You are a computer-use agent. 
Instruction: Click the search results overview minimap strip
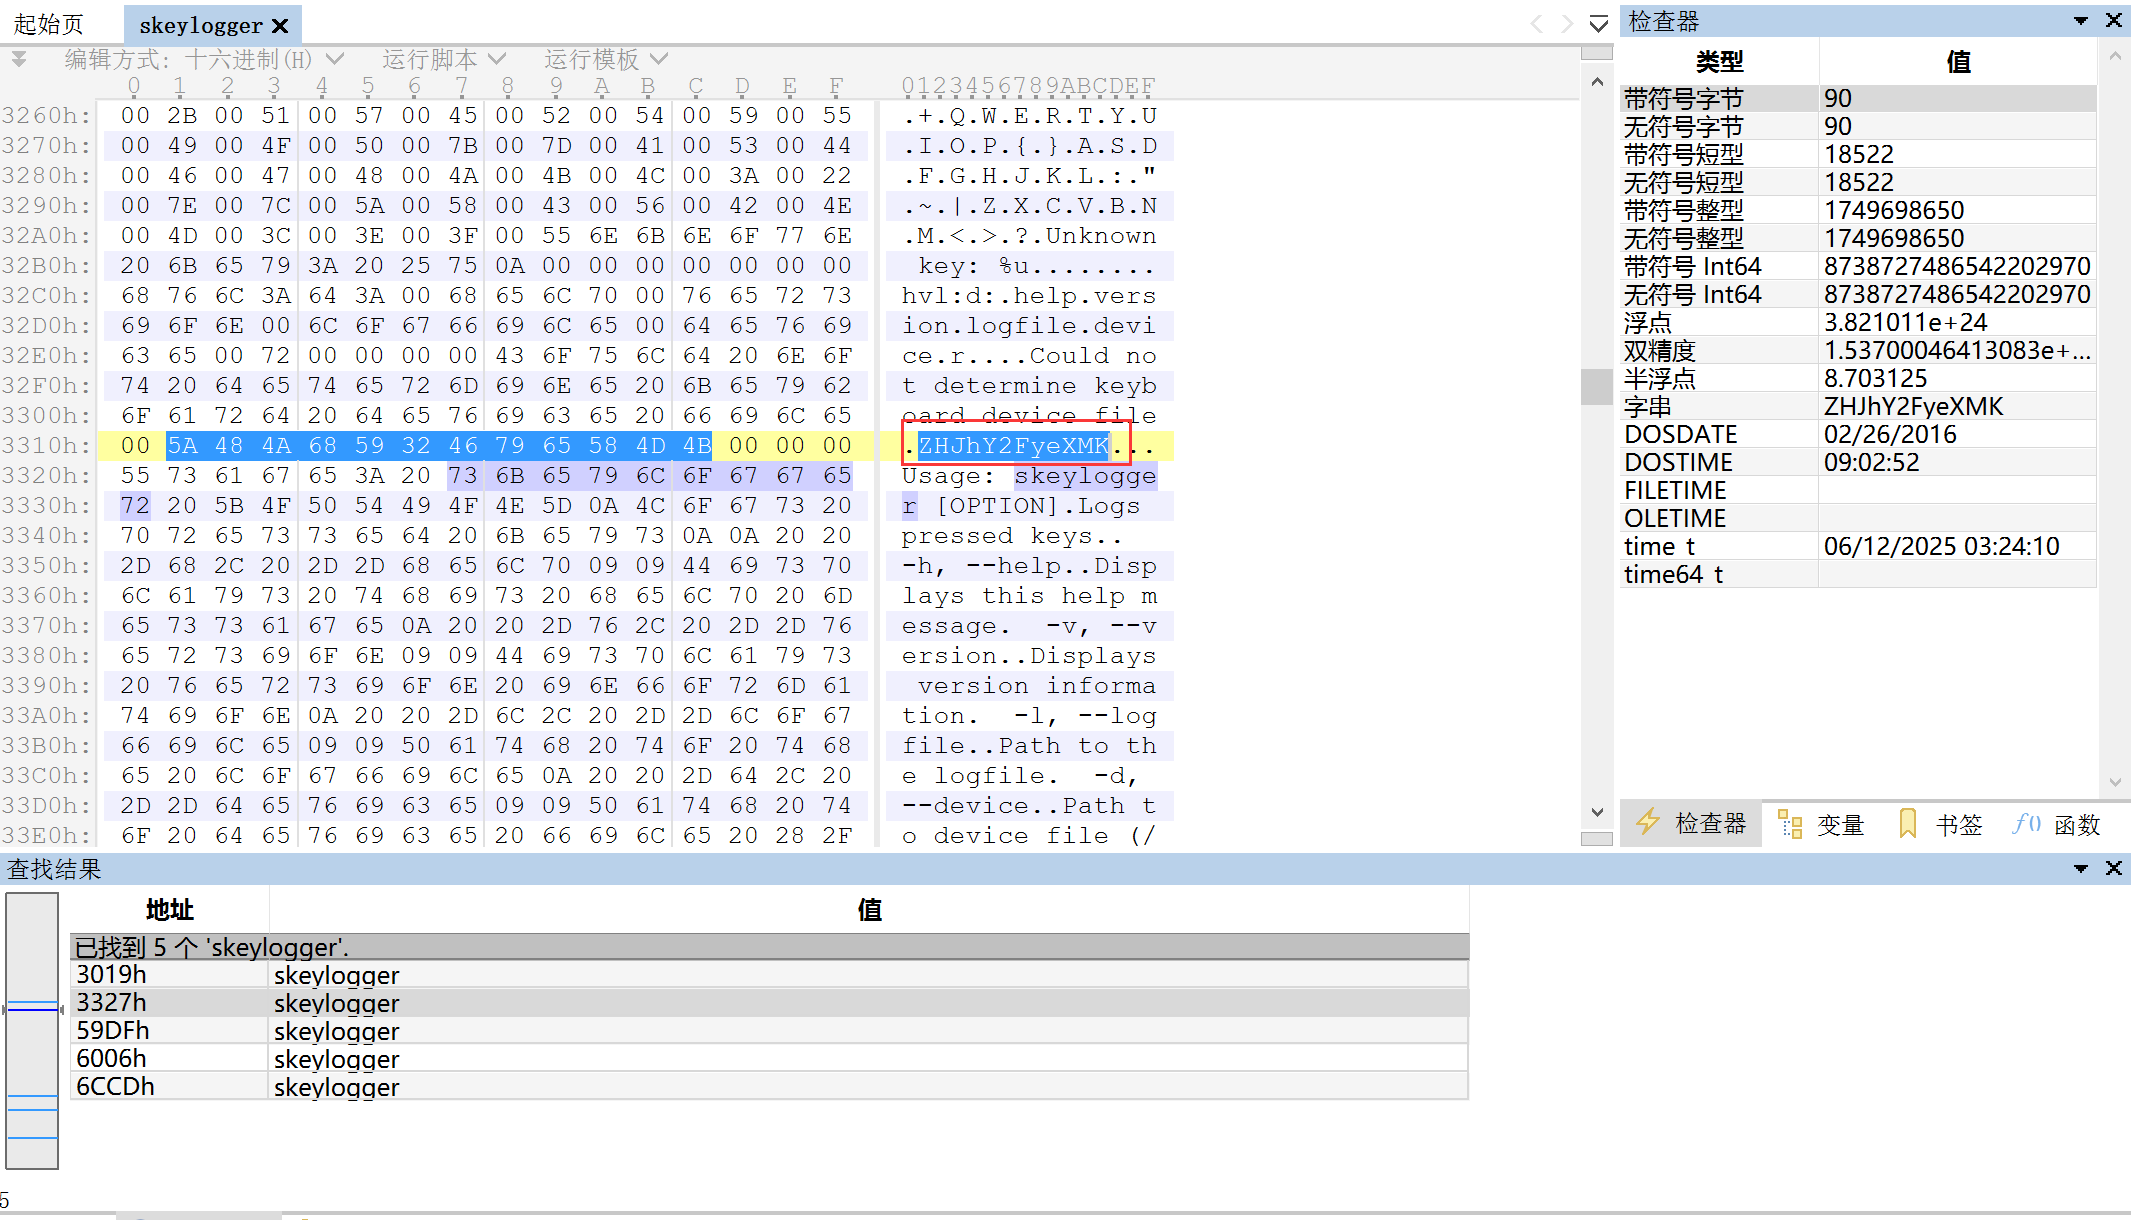tap(32, 1030)
